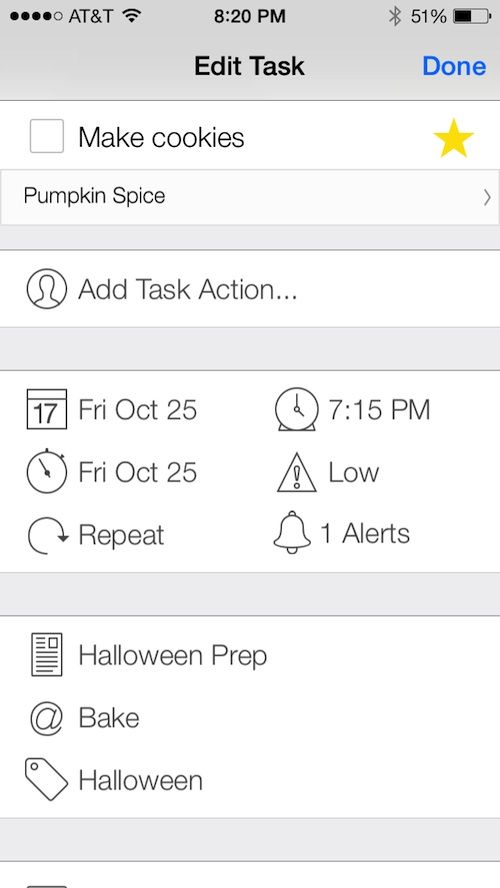Tap the alarm clock time icon
The image size is (500, 888).
click(x=297, y=409)
